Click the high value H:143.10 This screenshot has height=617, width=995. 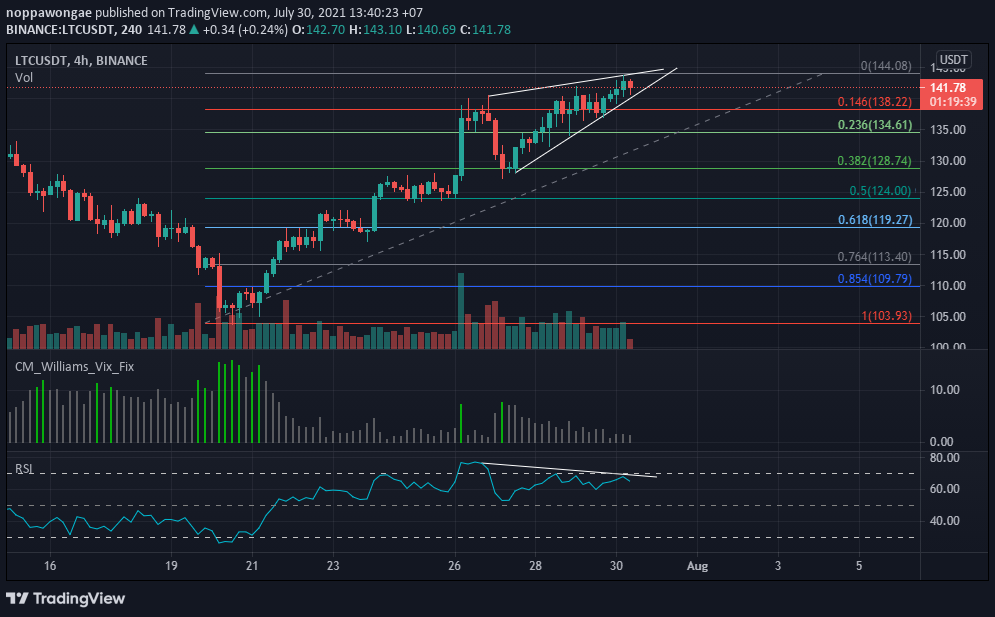pyautogui.click(x=376, y=30)
